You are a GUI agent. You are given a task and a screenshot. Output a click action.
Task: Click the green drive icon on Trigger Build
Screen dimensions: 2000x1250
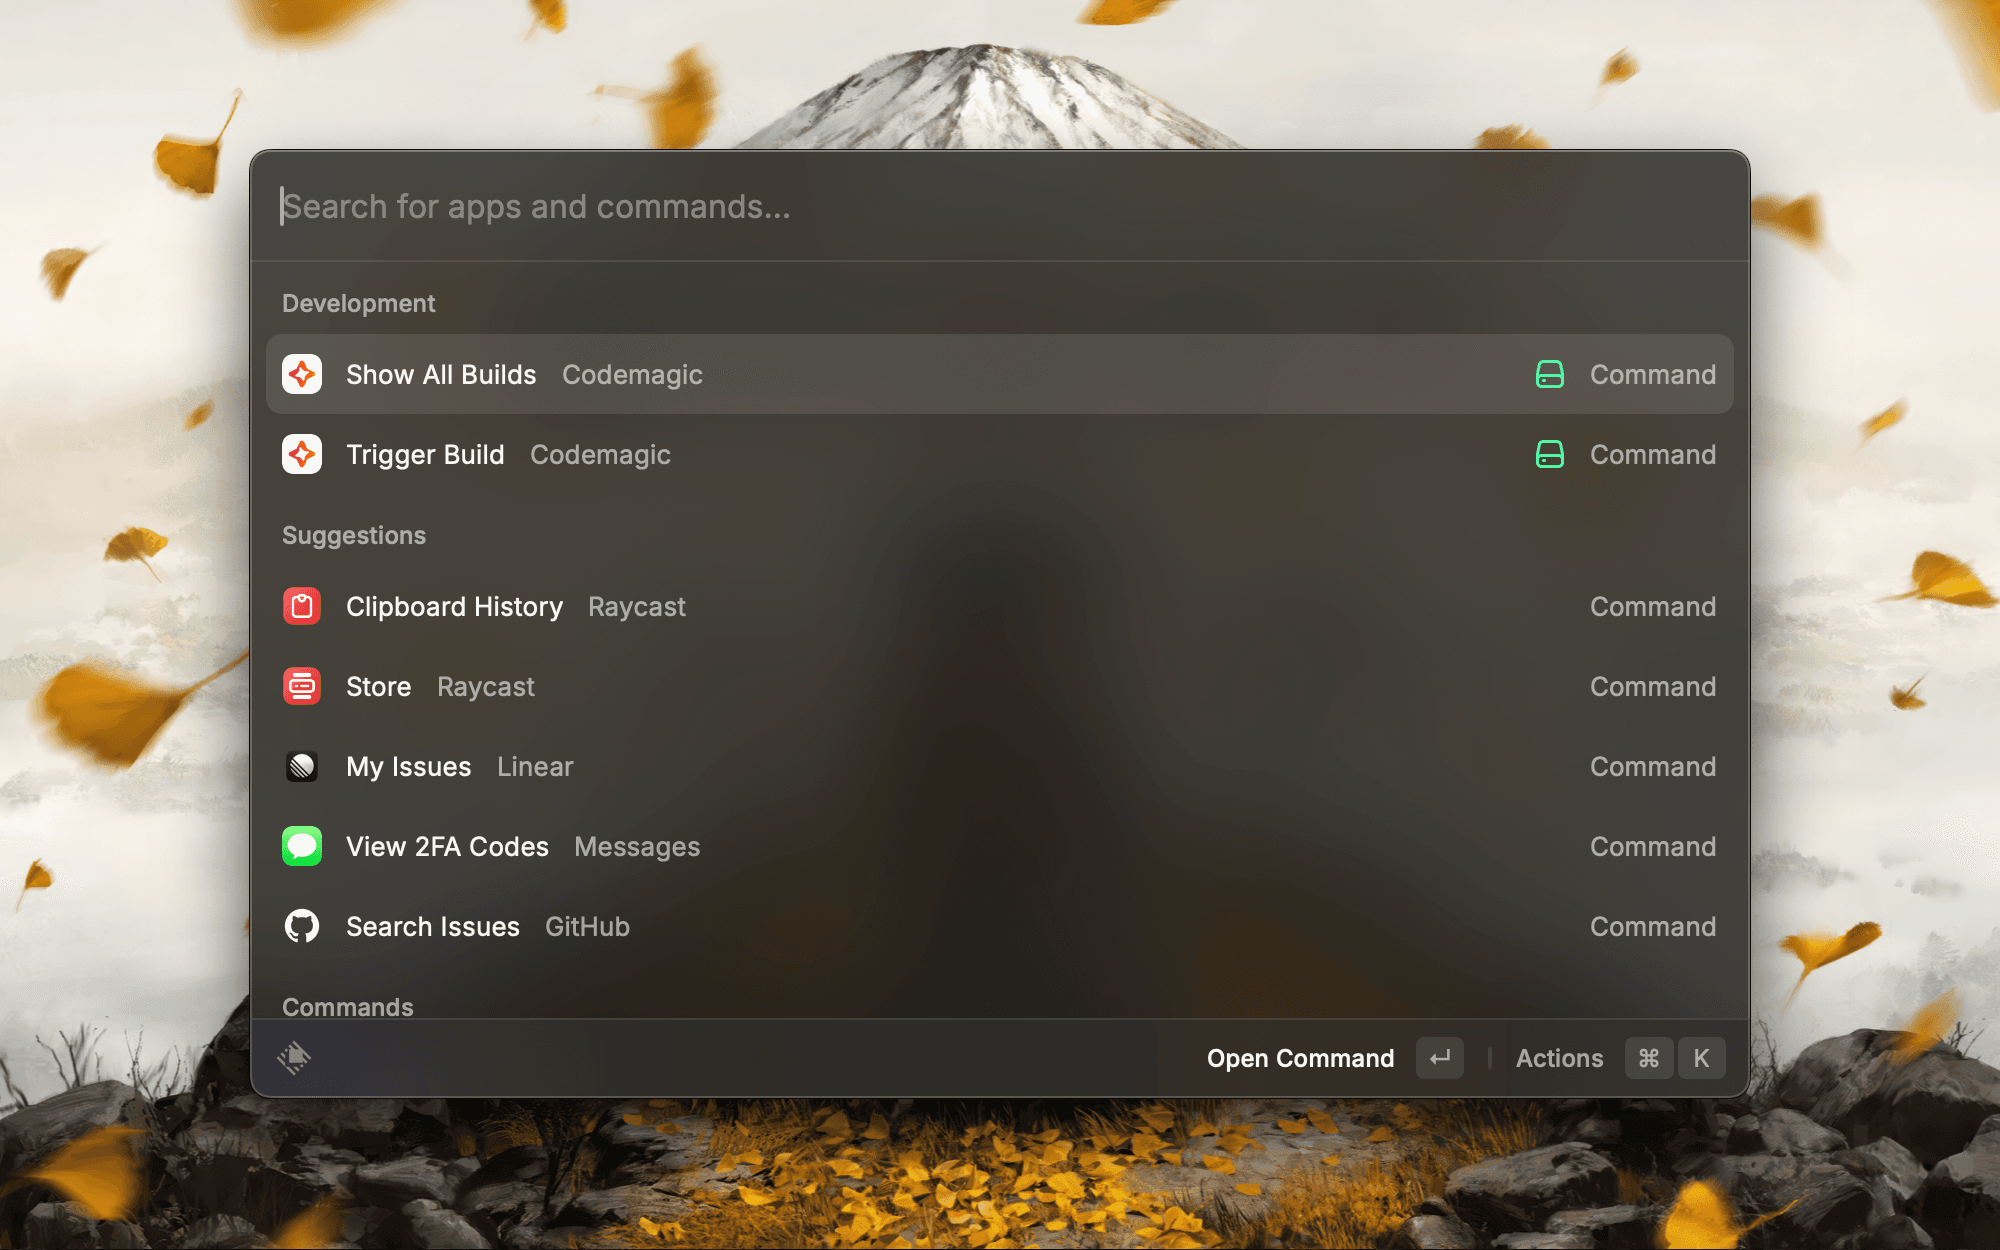click(x=1549, y=454)
